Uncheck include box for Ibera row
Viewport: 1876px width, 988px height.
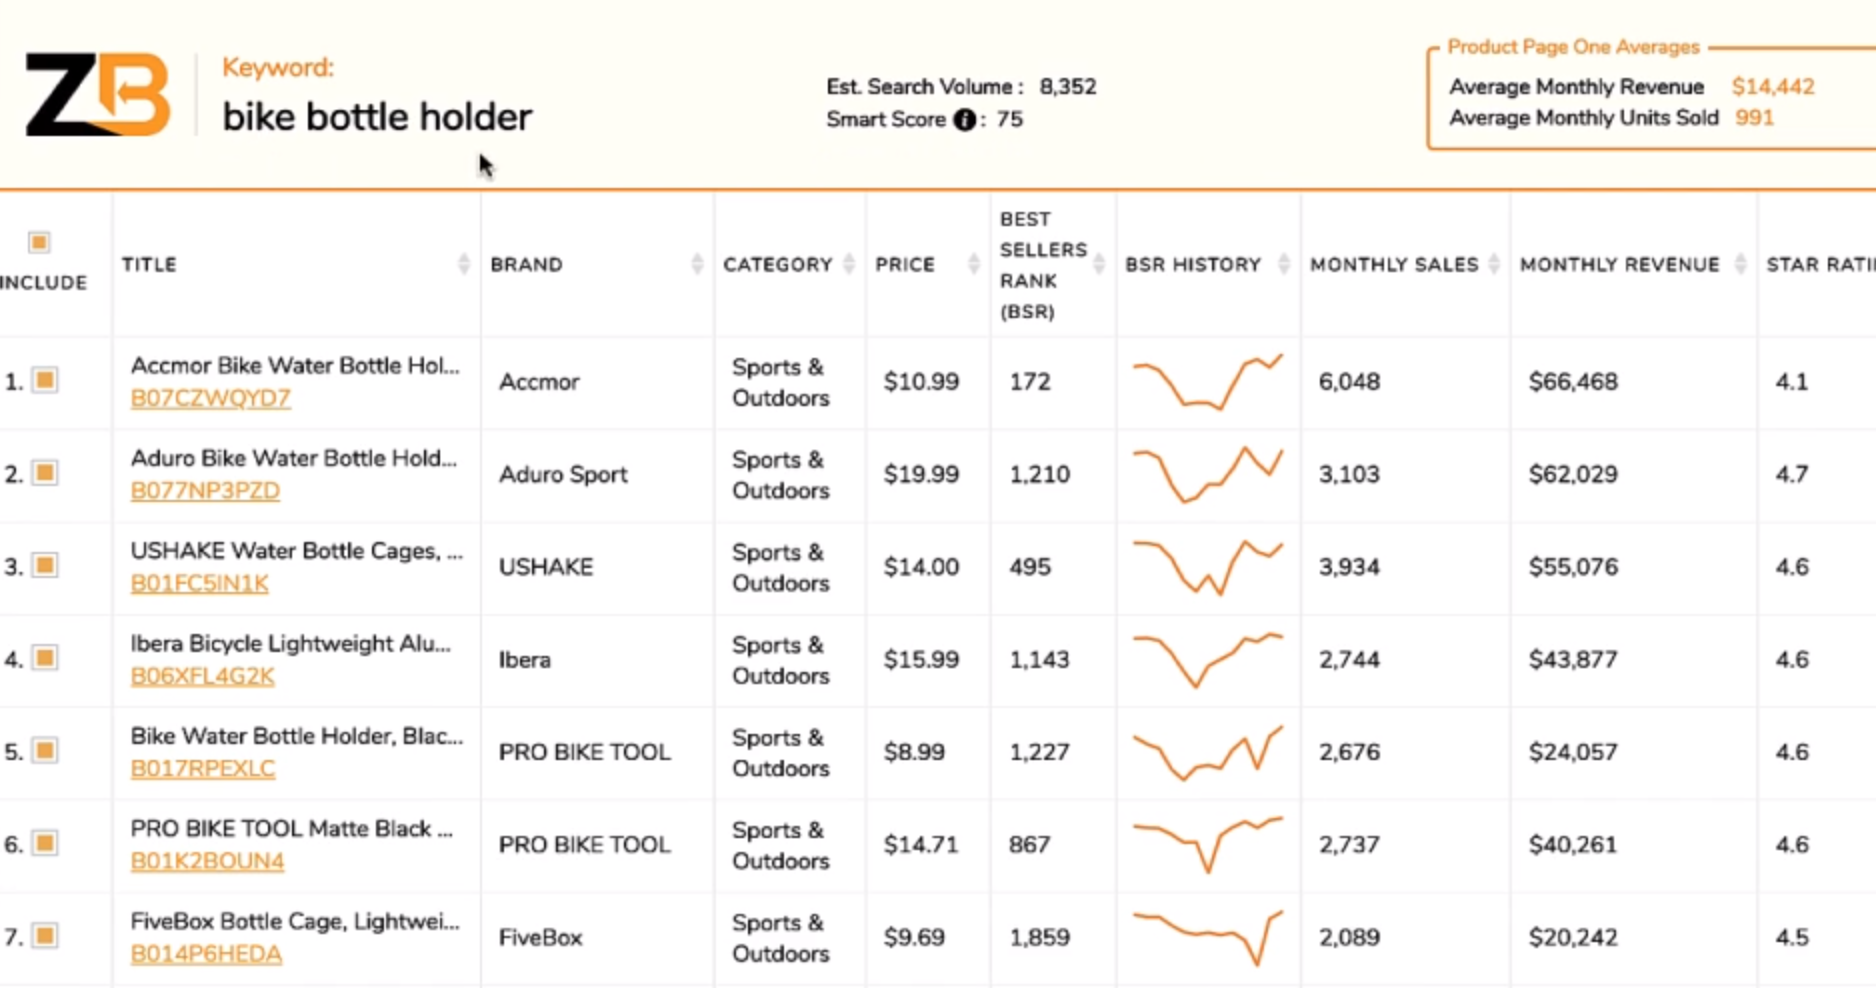tap(45, 658)
